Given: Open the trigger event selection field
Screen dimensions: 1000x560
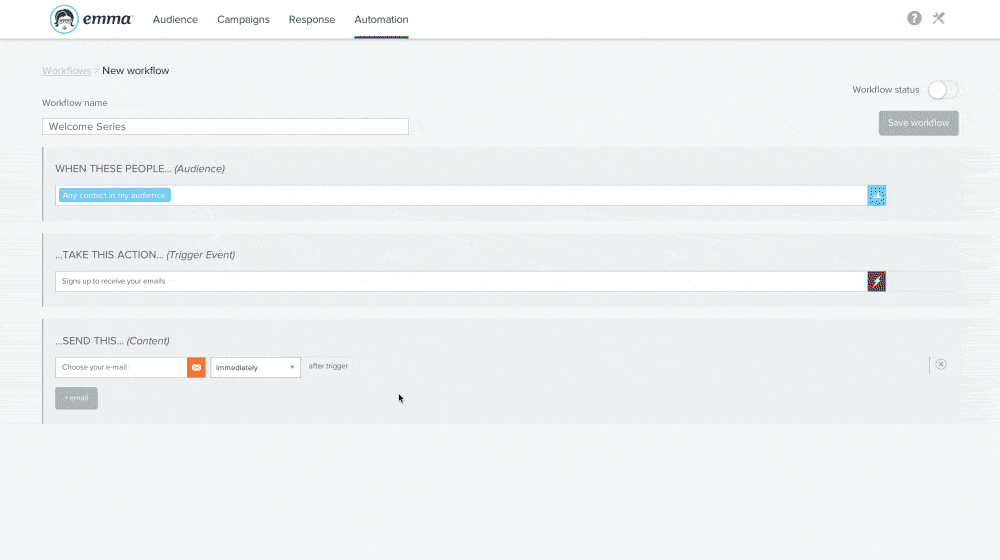Looking at the screenshot, I should click(461, 281).
